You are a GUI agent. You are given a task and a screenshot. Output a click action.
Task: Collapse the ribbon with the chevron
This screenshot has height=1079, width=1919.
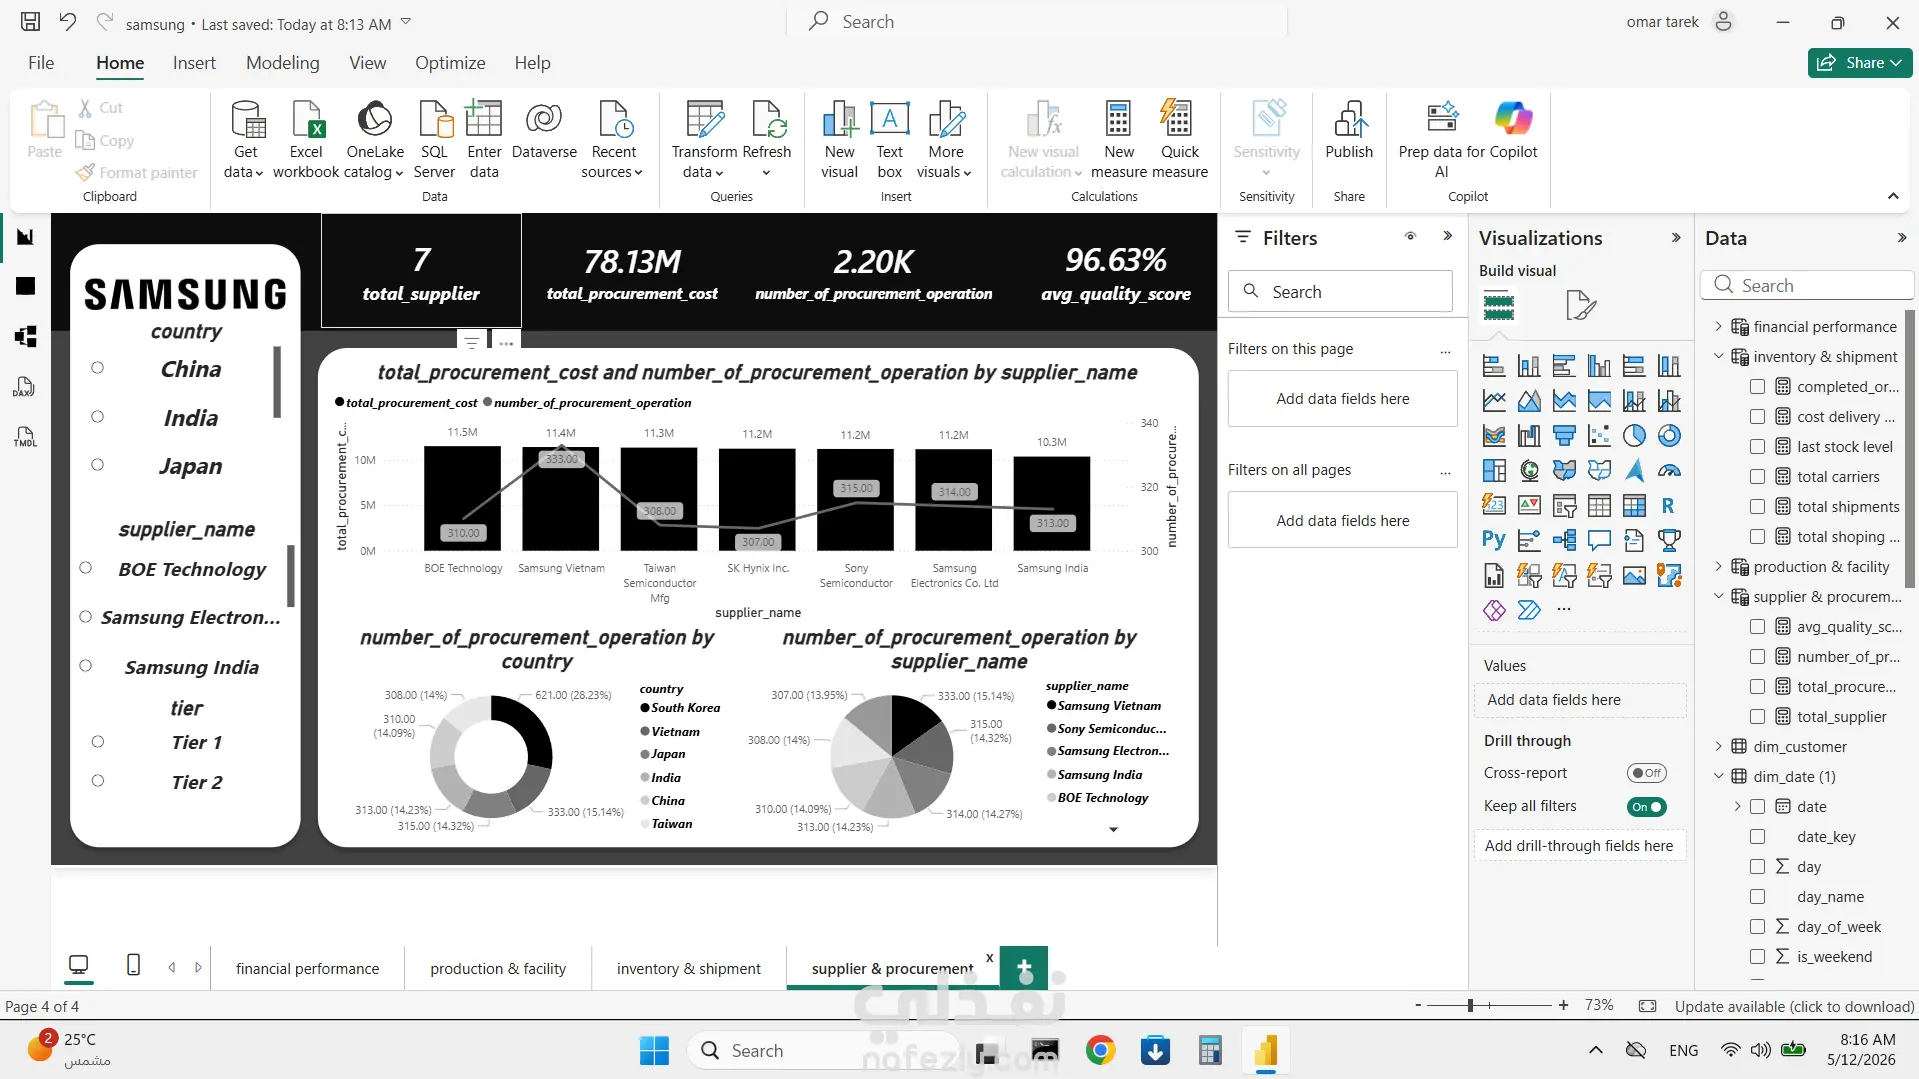click(1893, 196)
